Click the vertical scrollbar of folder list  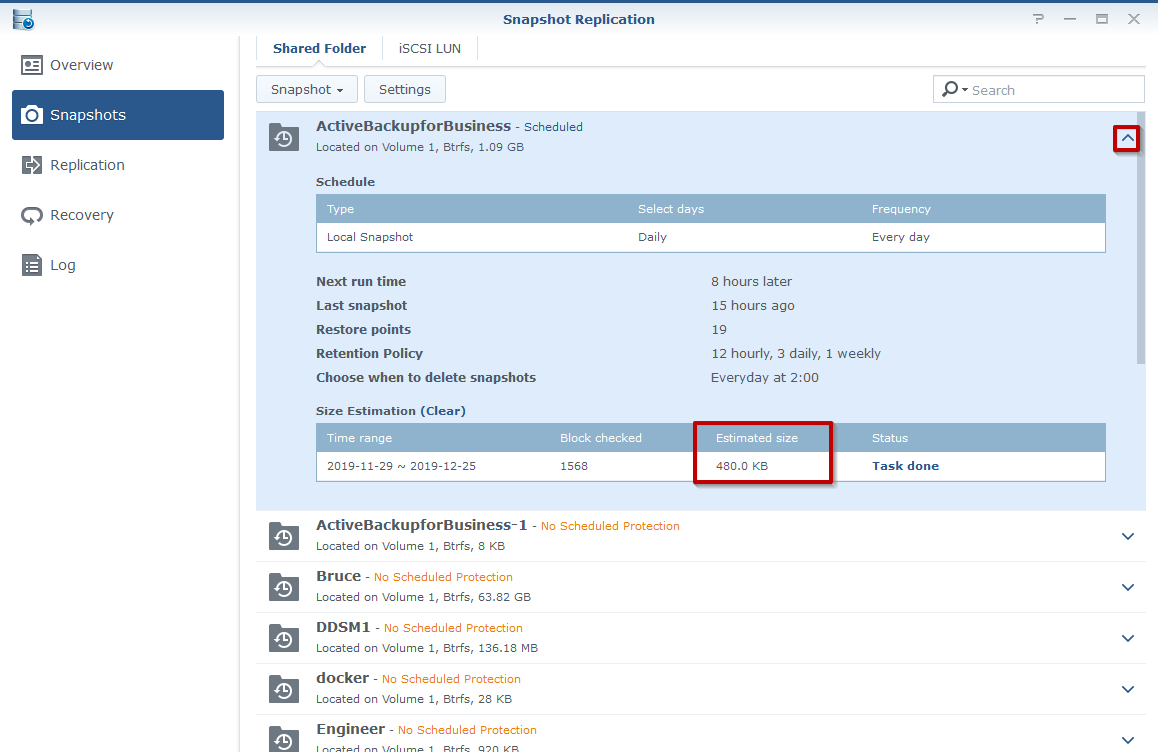(x=1142, y=240)
